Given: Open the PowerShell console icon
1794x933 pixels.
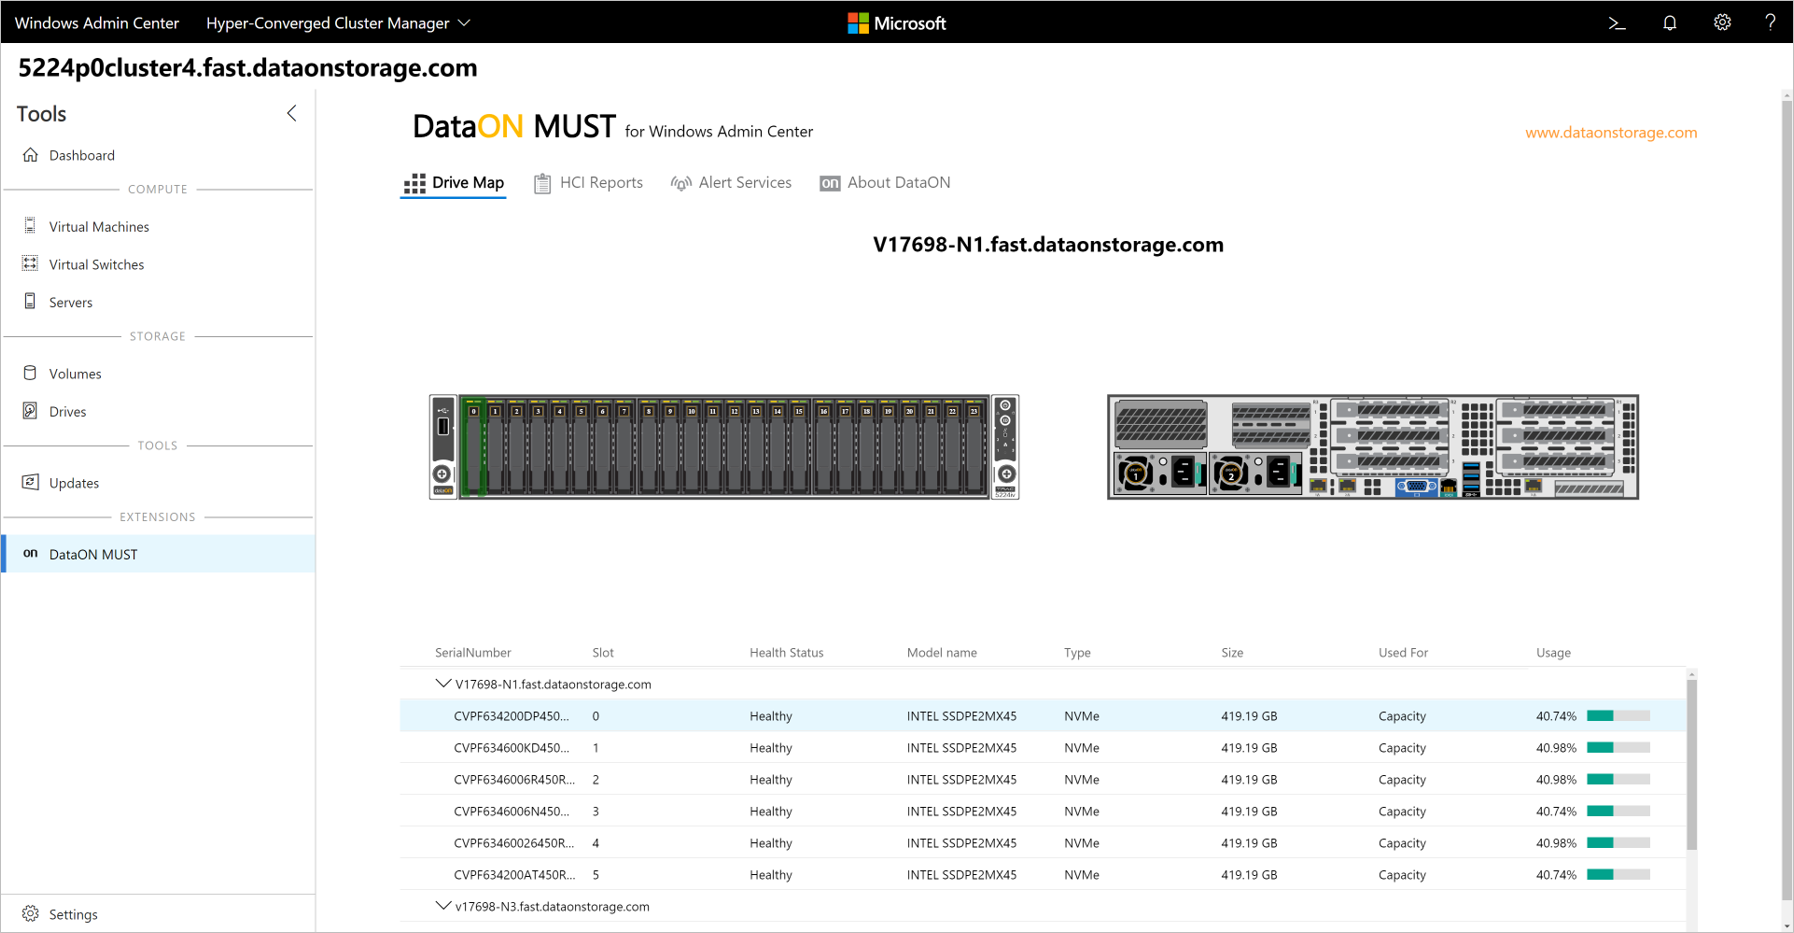Looking at the screenshot, I should (x=1616, y=23).
